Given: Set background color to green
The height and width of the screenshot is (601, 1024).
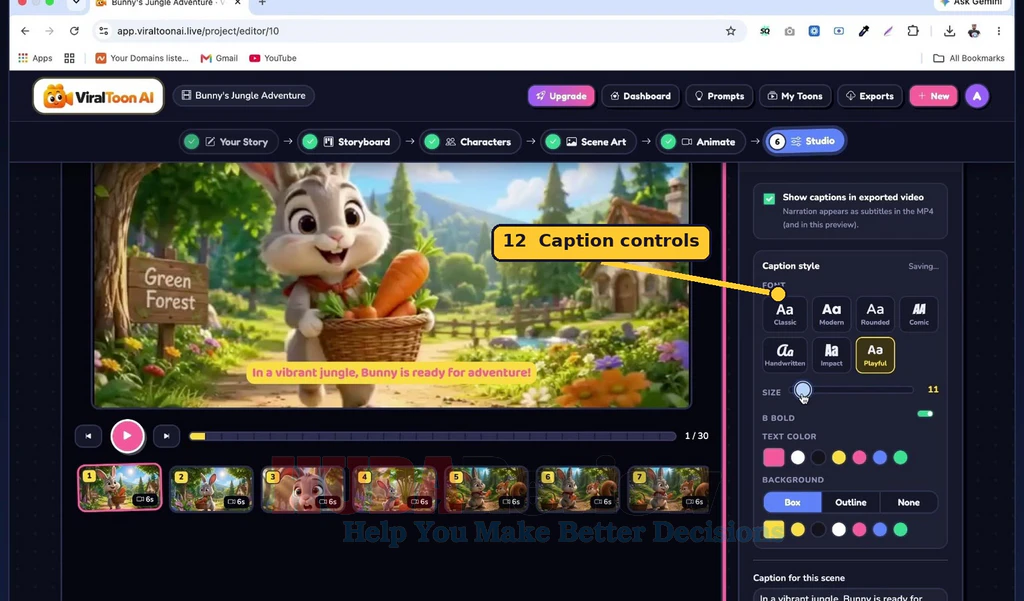Looking at the screenshot, I should click(x=901, y=529).
